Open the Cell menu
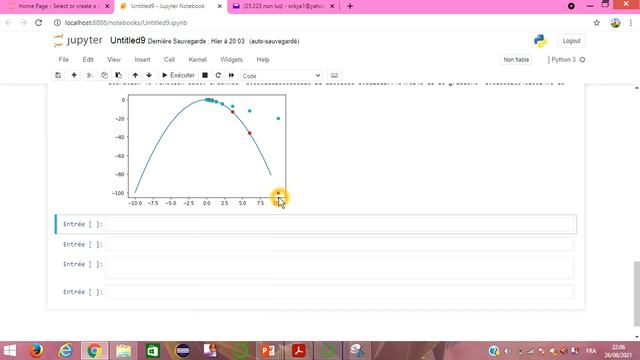 point(169,60)
